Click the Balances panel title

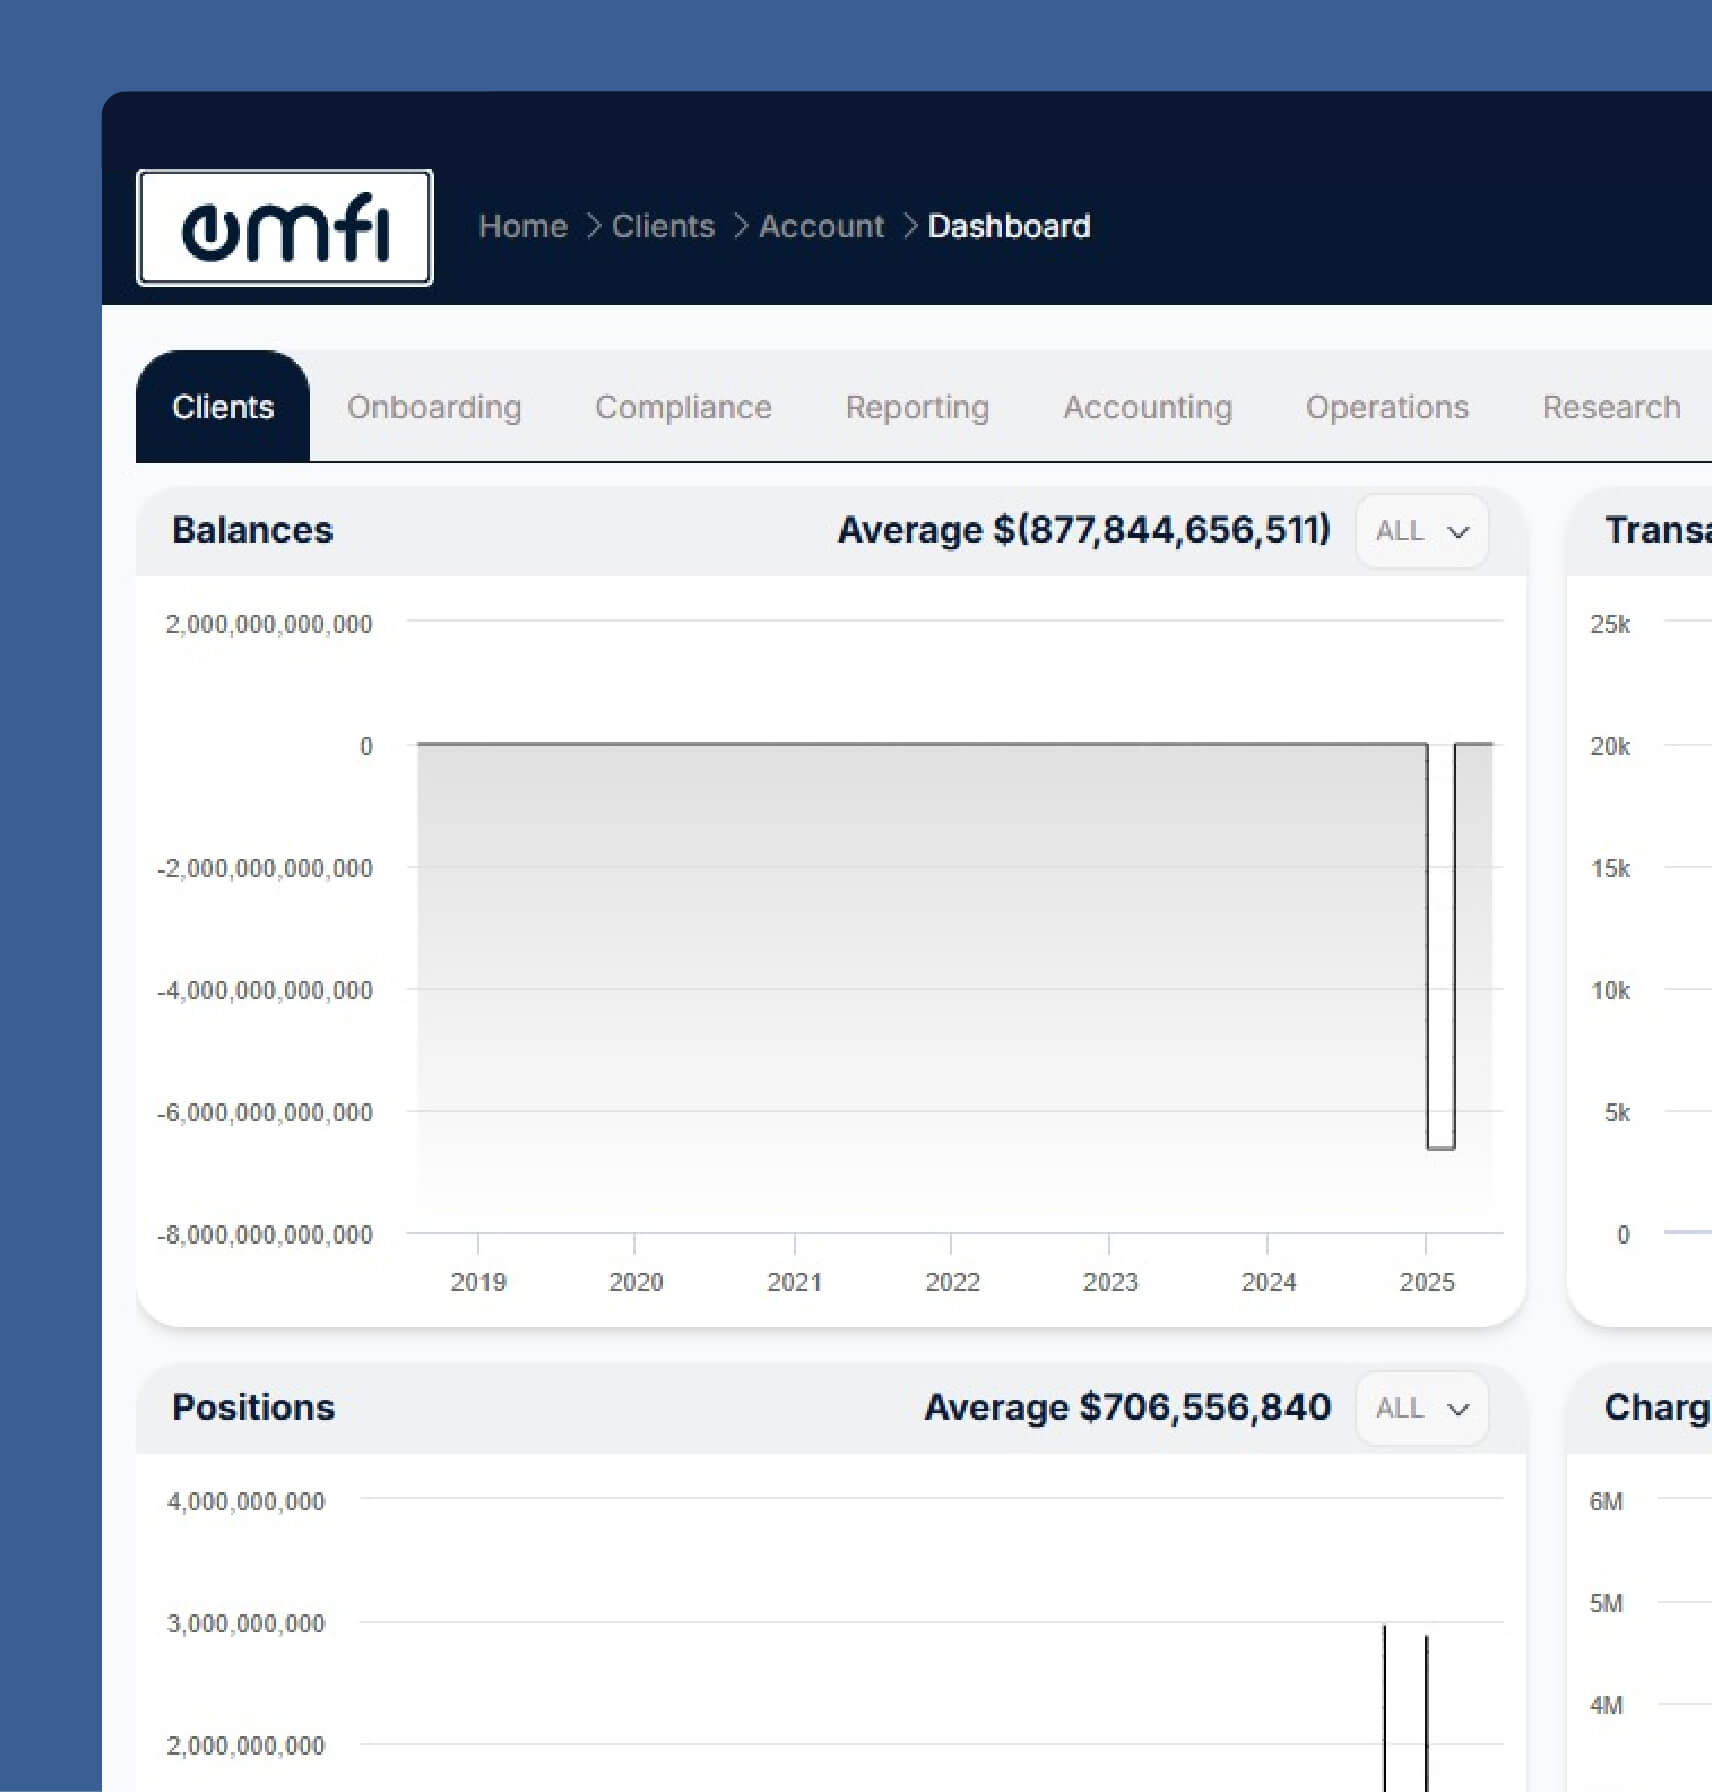point(252,530)
